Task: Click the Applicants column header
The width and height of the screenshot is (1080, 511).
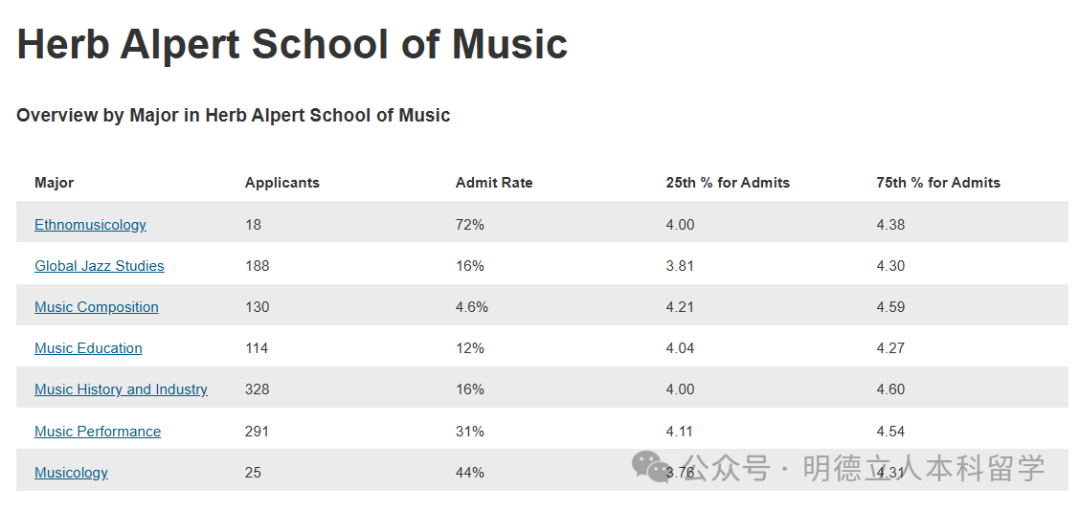Action: pyautogui.click(x=282, y=183)
